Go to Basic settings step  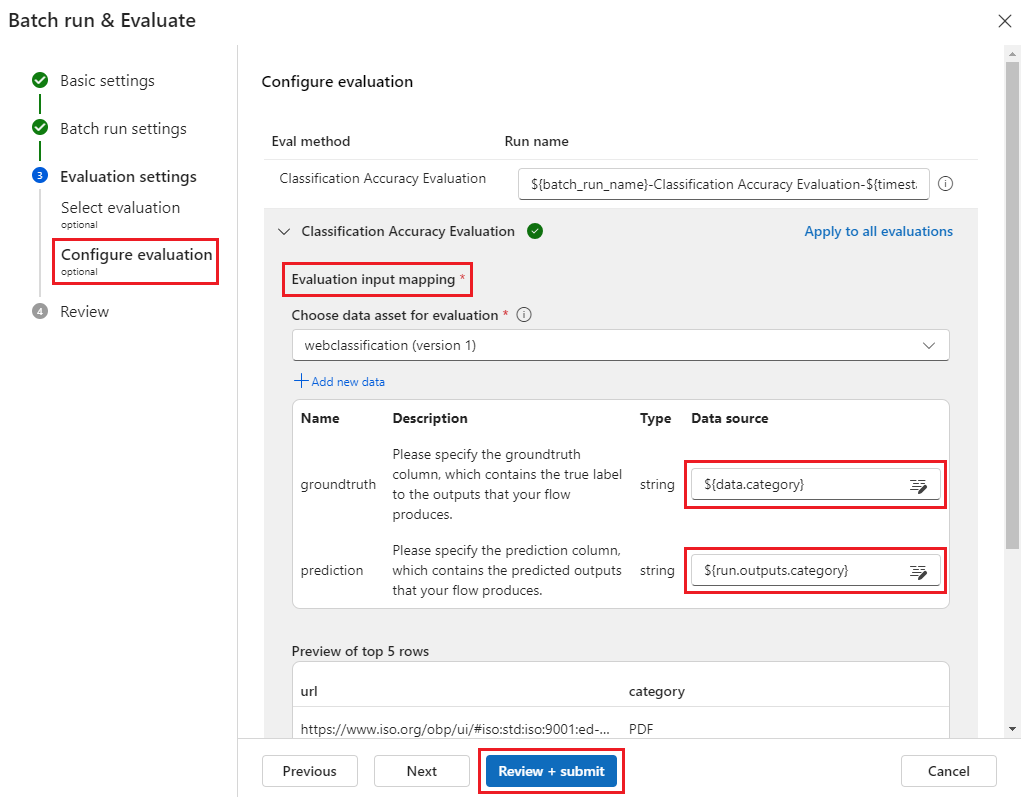tap(107, 81)
